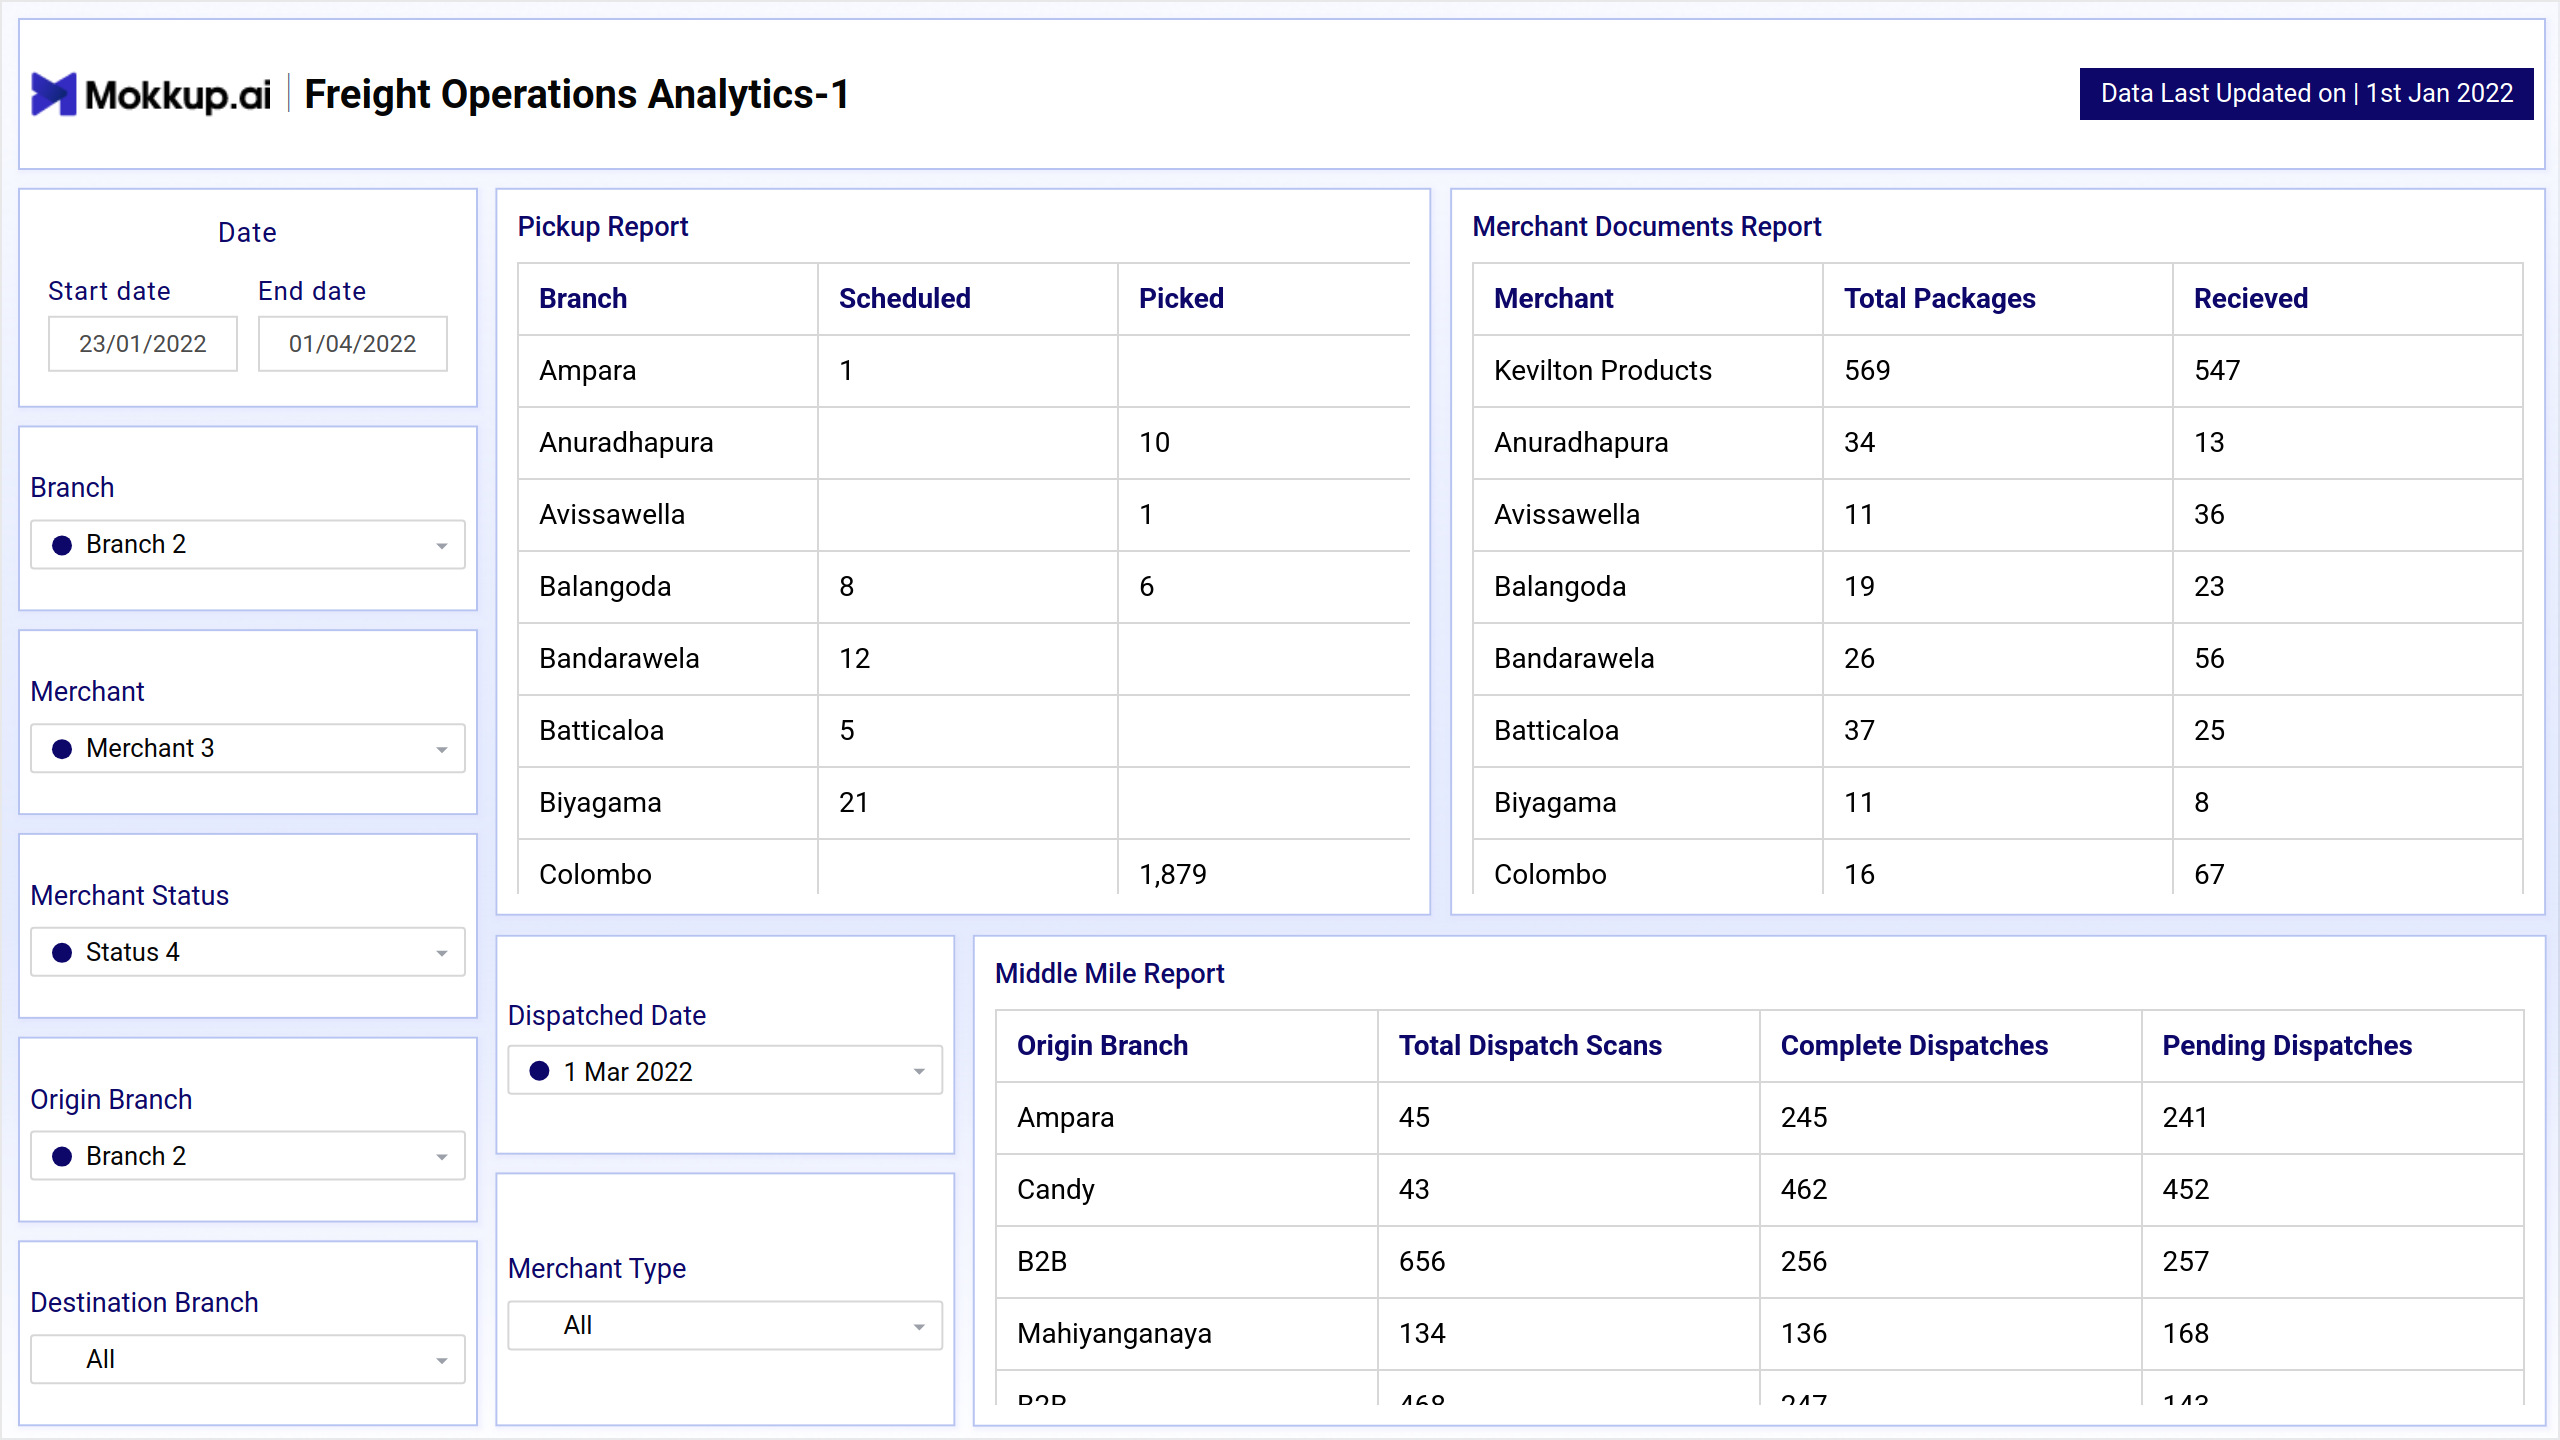The width and height of the screenshot is (2560, 1440).
Task: Select Colombo in Pickup Report
Action: [x=964, y=867]
